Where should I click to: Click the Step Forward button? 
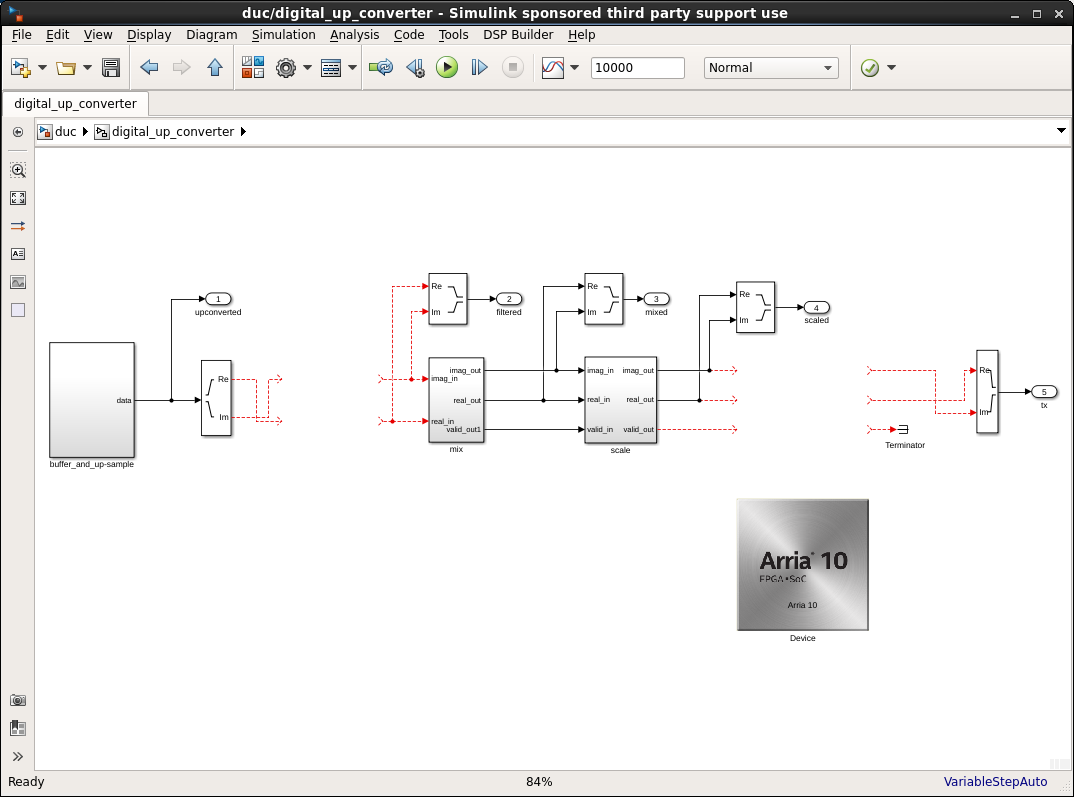pyautogui.click(x=479, y=68)
